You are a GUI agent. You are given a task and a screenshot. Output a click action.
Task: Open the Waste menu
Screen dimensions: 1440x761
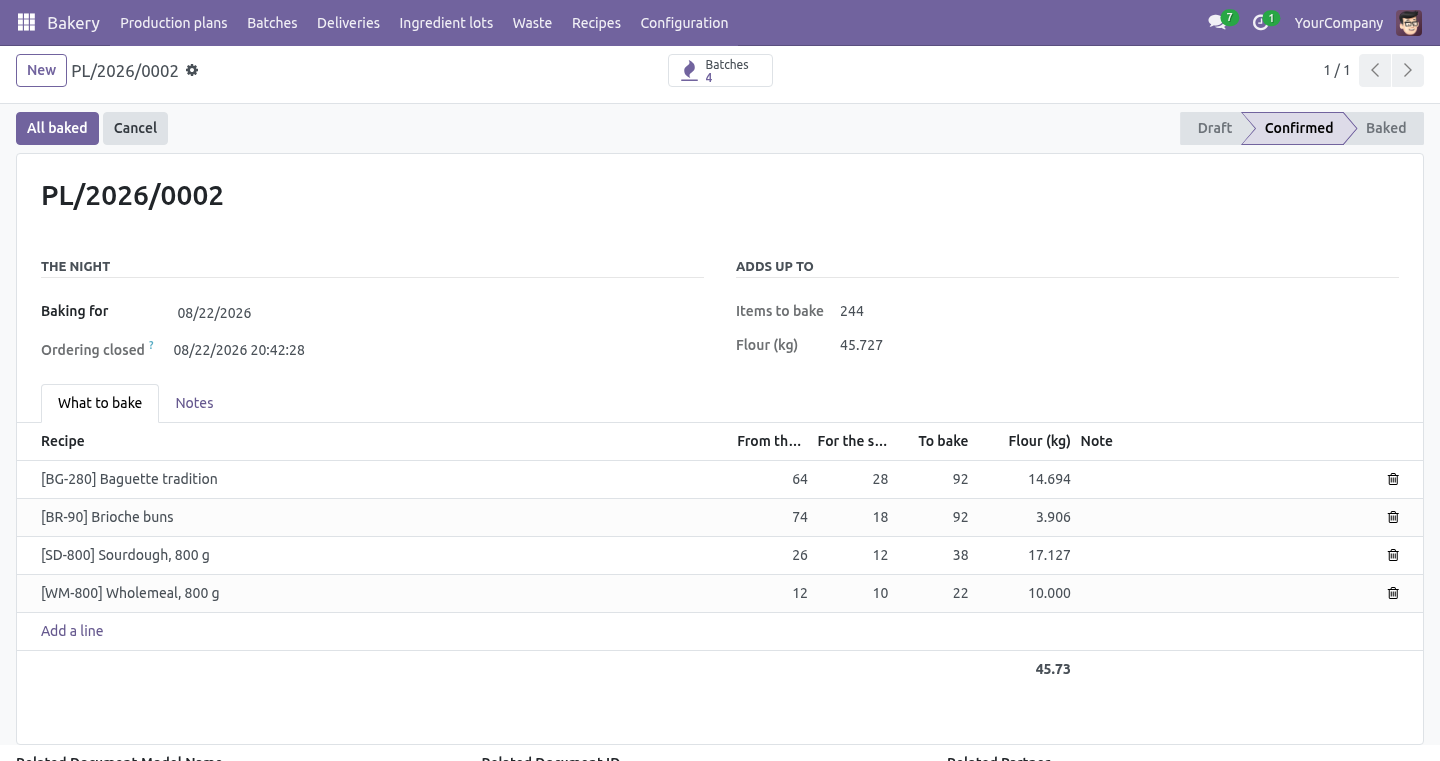tap(532, 22)
